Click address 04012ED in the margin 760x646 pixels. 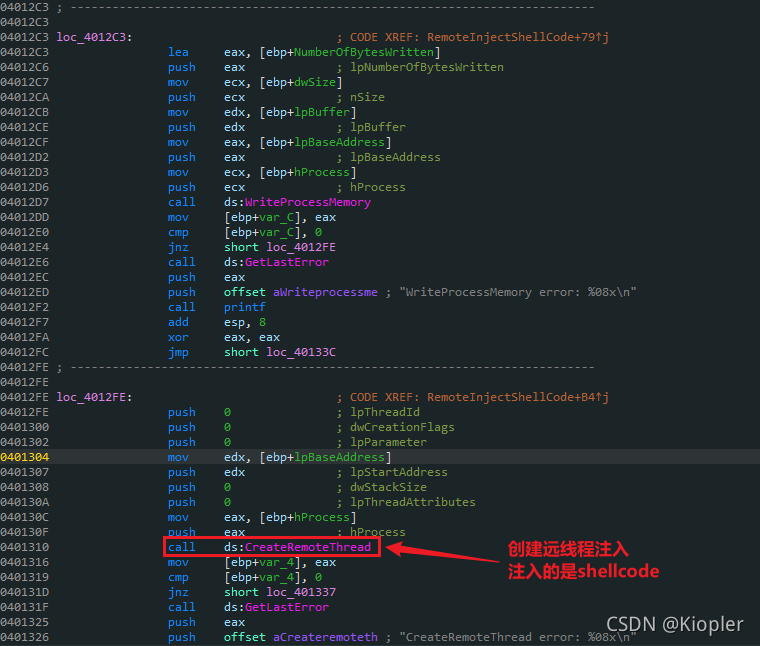[x=25, y=292]
